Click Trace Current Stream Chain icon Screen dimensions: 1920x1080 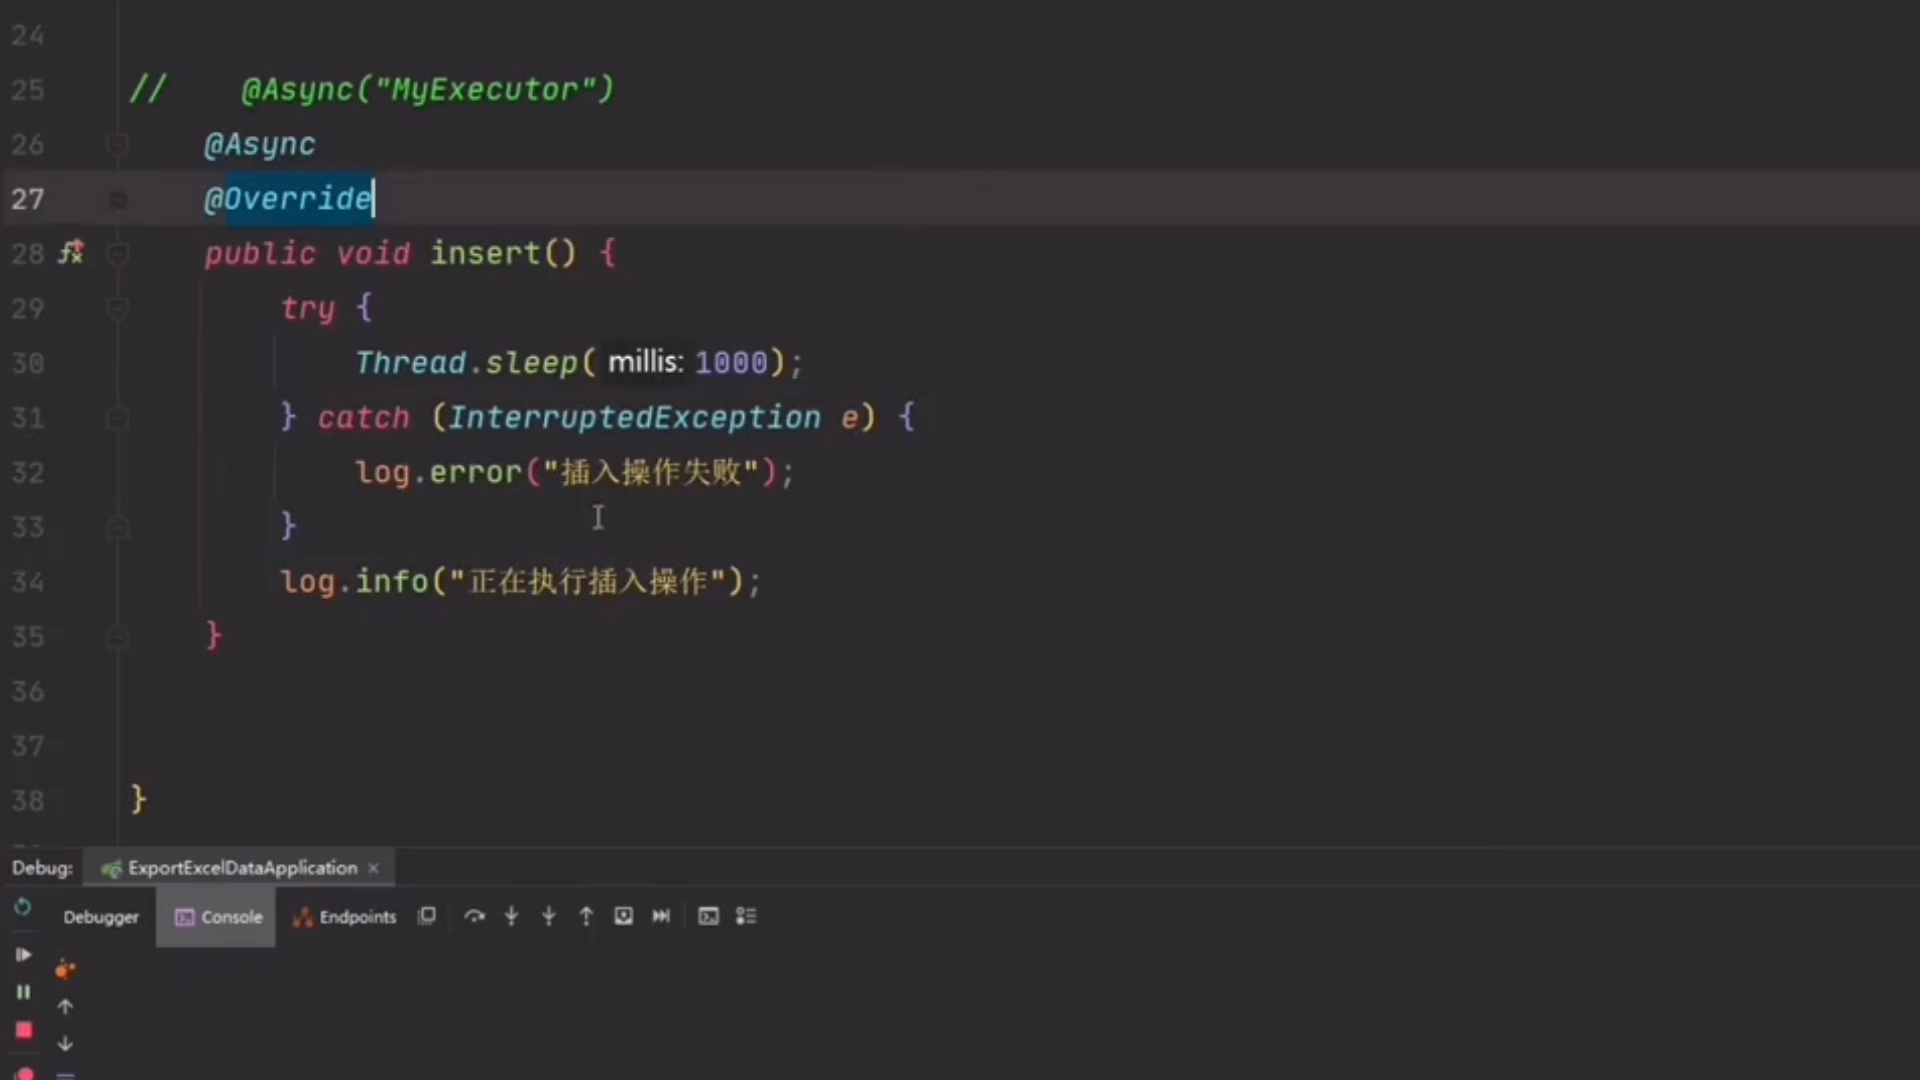[x=746, y=916]
